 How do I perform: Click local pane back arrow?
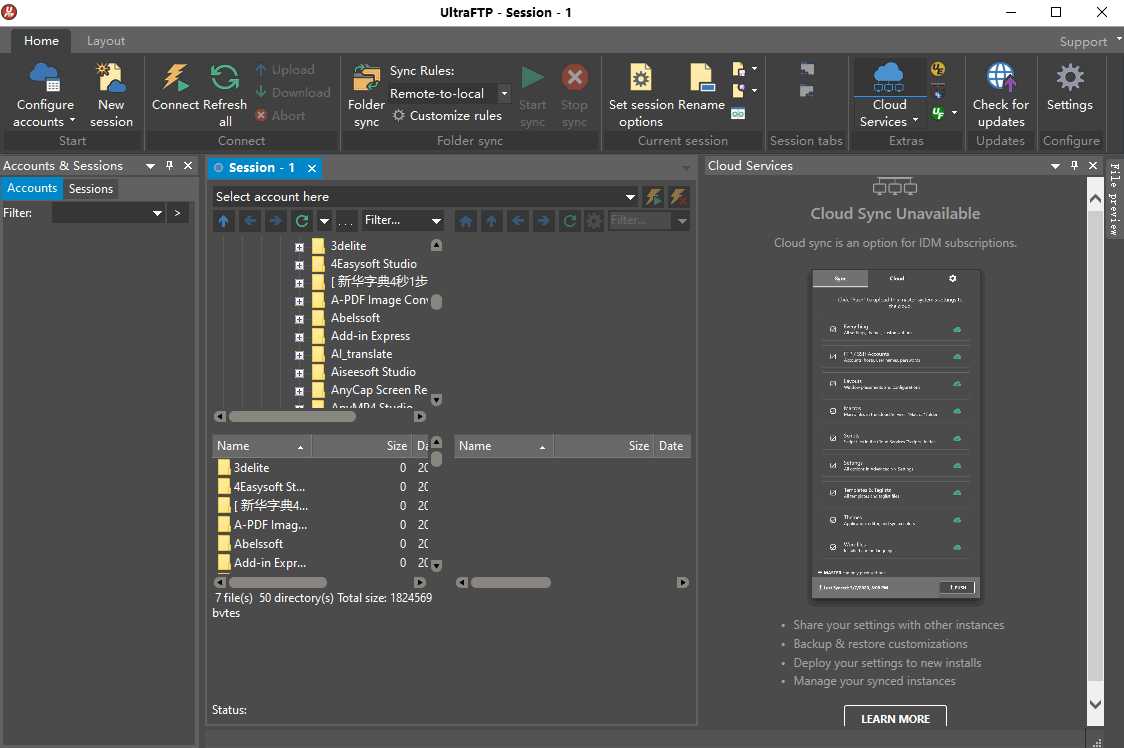pos(249,221)
